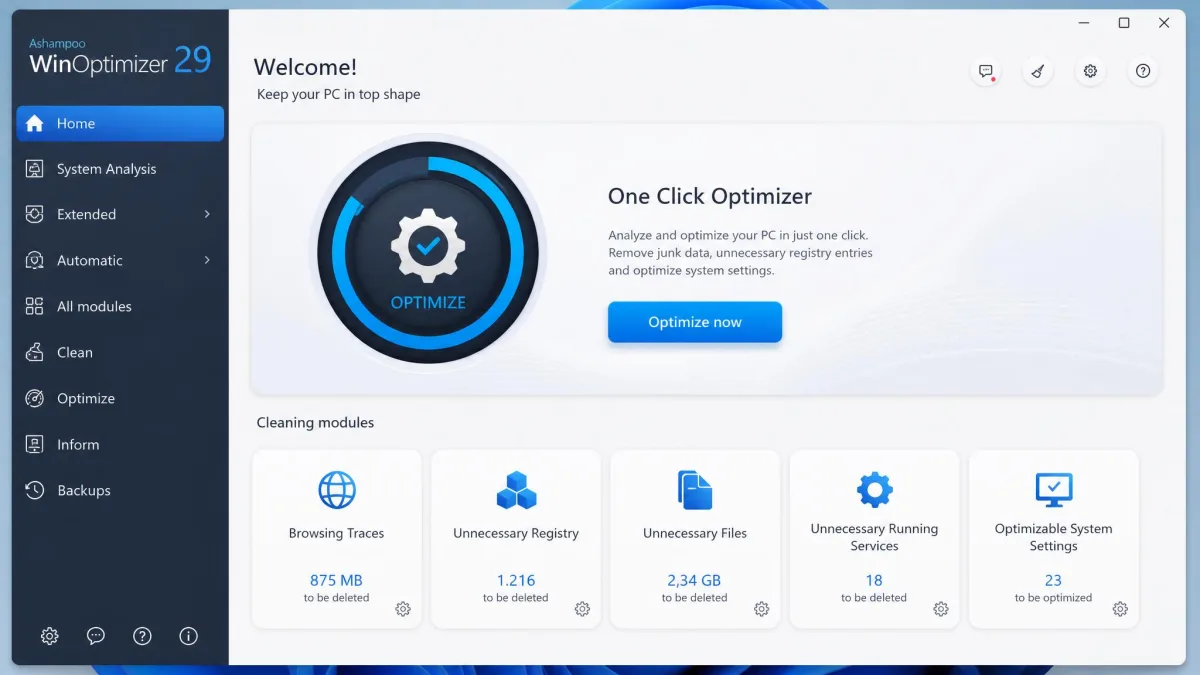The width and height of the screenshot is (1200, 675).
Task: Click the All modules grid icon
Action: pyautogui.click(x=35, y=306)
